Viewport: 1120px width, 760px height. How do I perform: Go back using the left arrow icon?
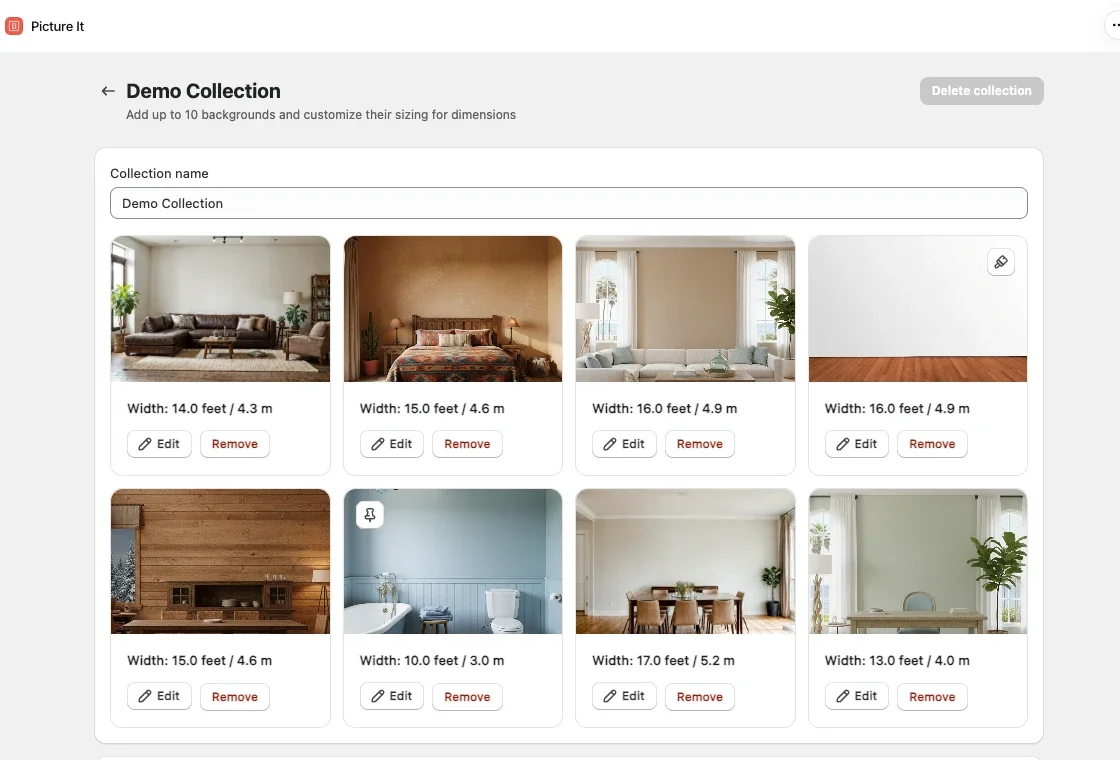tap(108, 91)
